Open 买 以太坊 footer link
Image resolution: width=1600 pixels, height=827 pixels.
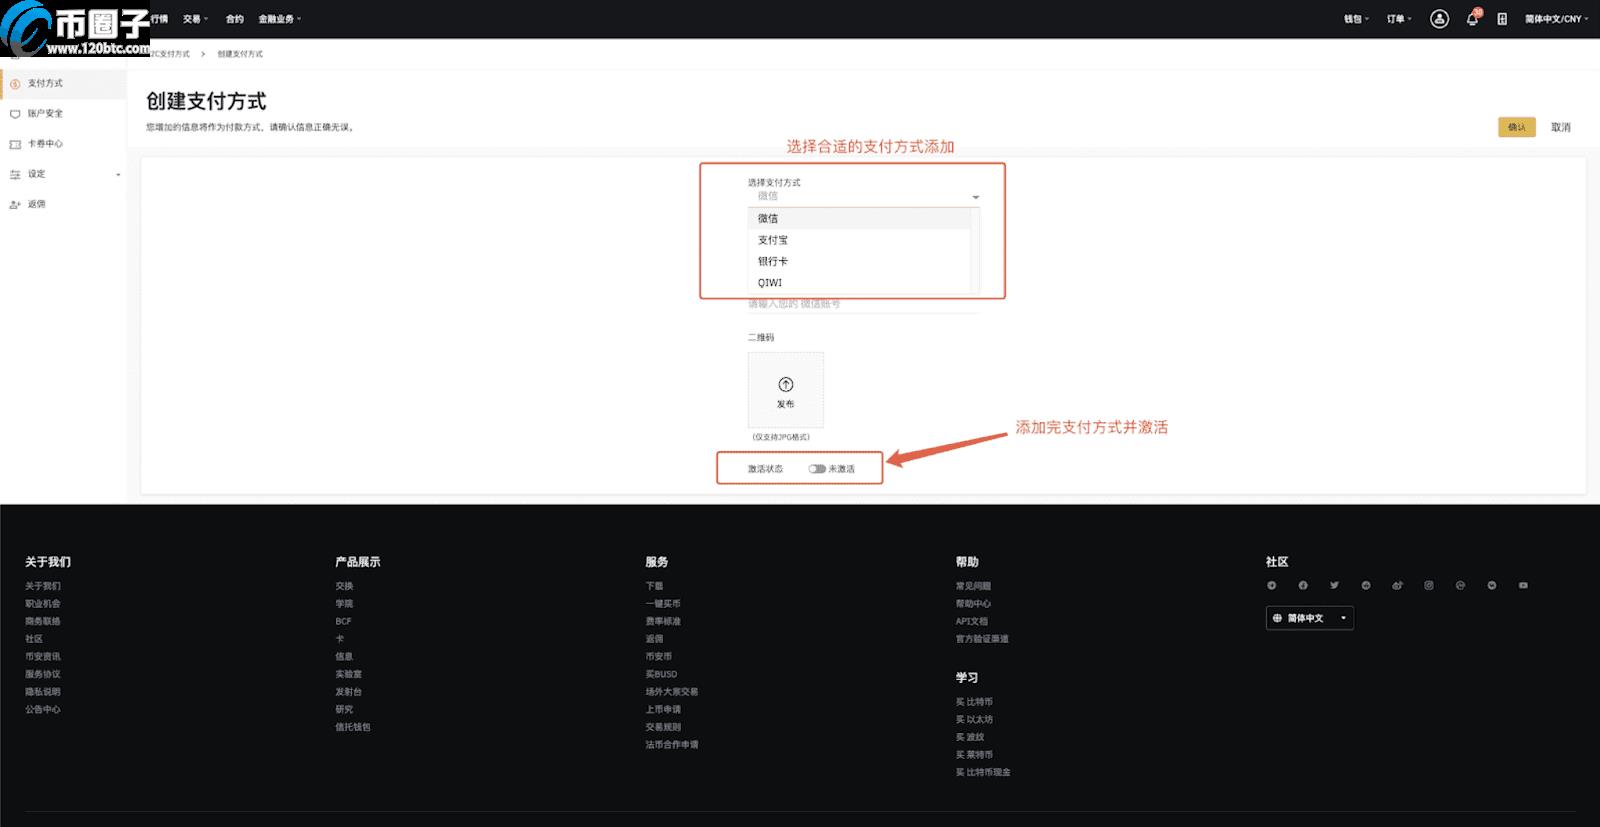(x=974, y=720)
